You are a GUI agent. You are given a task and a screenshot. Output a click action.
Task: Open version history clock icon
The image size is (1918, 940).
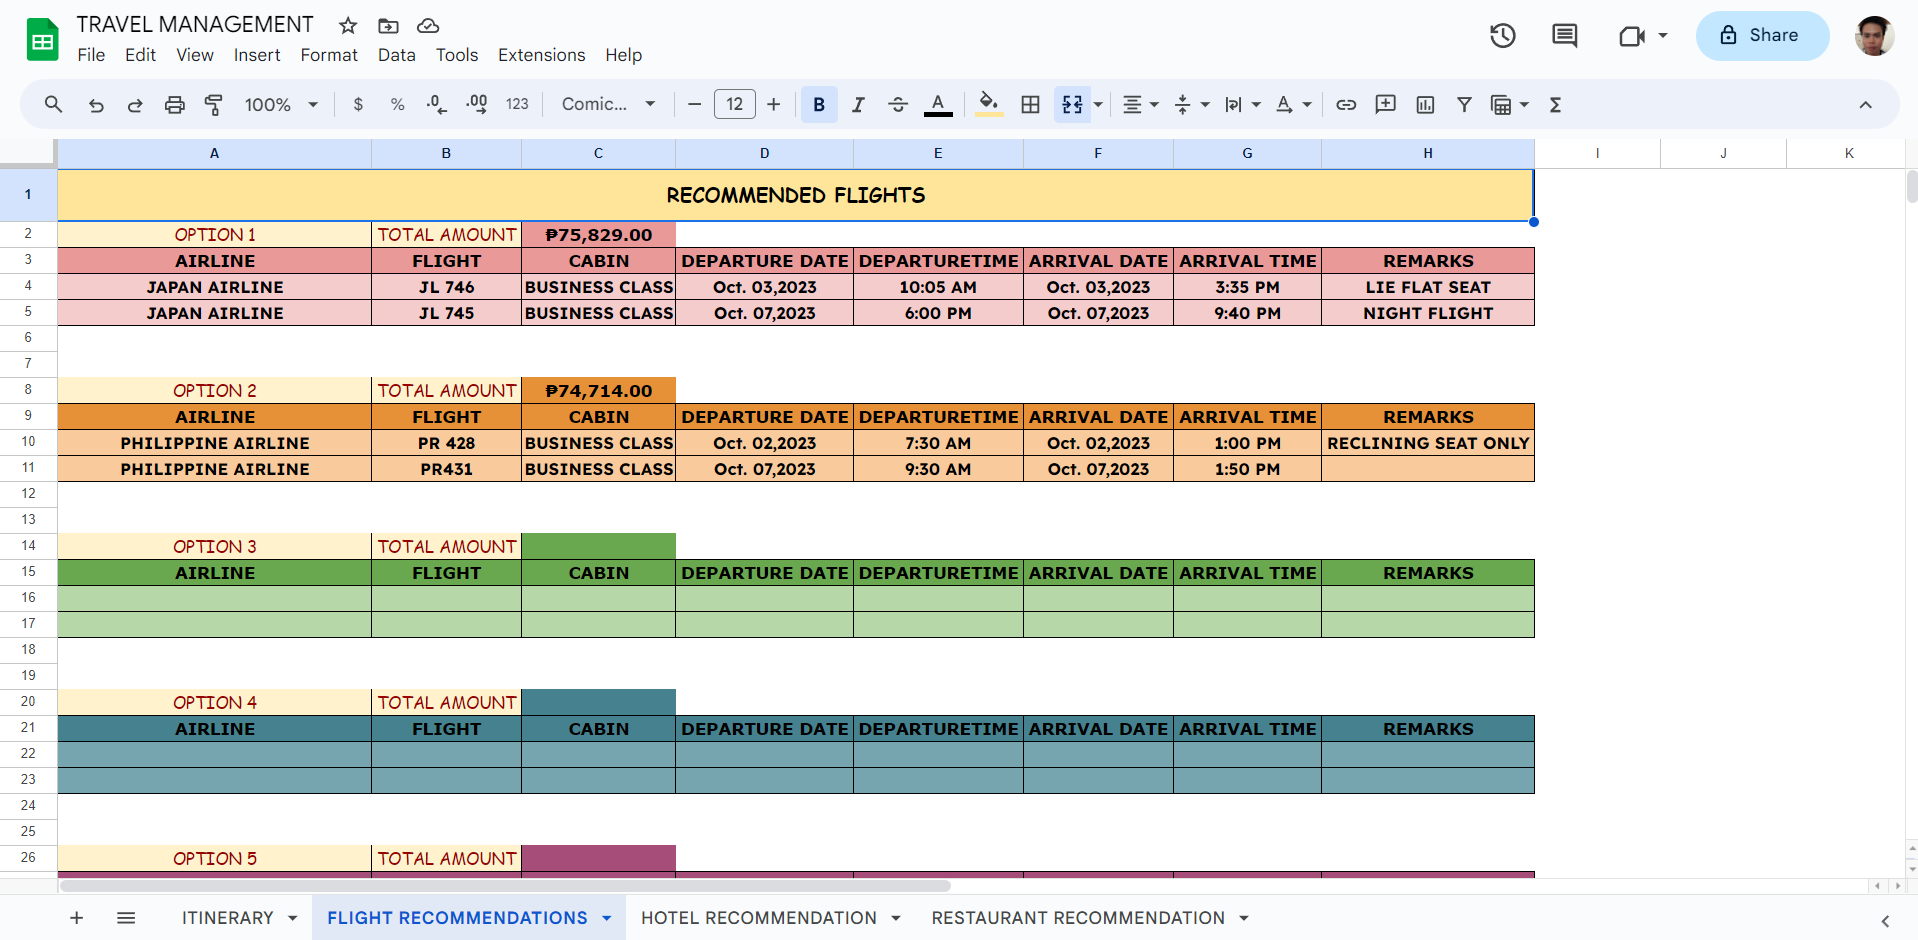tap(1502, 36)
